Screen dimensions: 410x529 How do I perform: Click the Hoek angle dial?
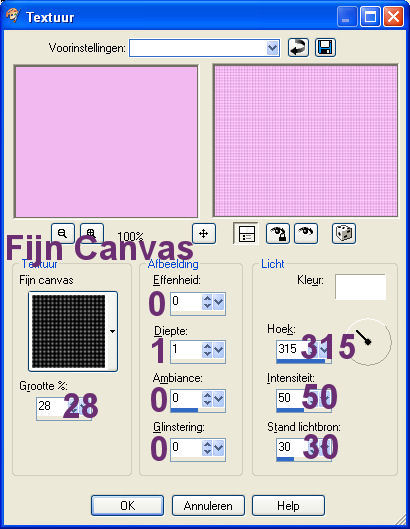pos(368,342)
